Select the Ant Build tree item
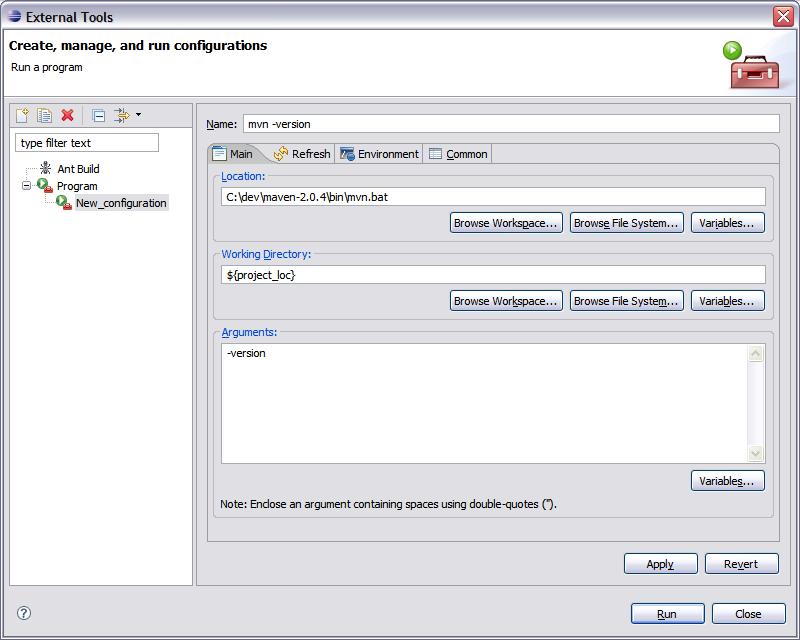Screen dimensions: 800x640 pyautogui.click(x=78, y=169)
